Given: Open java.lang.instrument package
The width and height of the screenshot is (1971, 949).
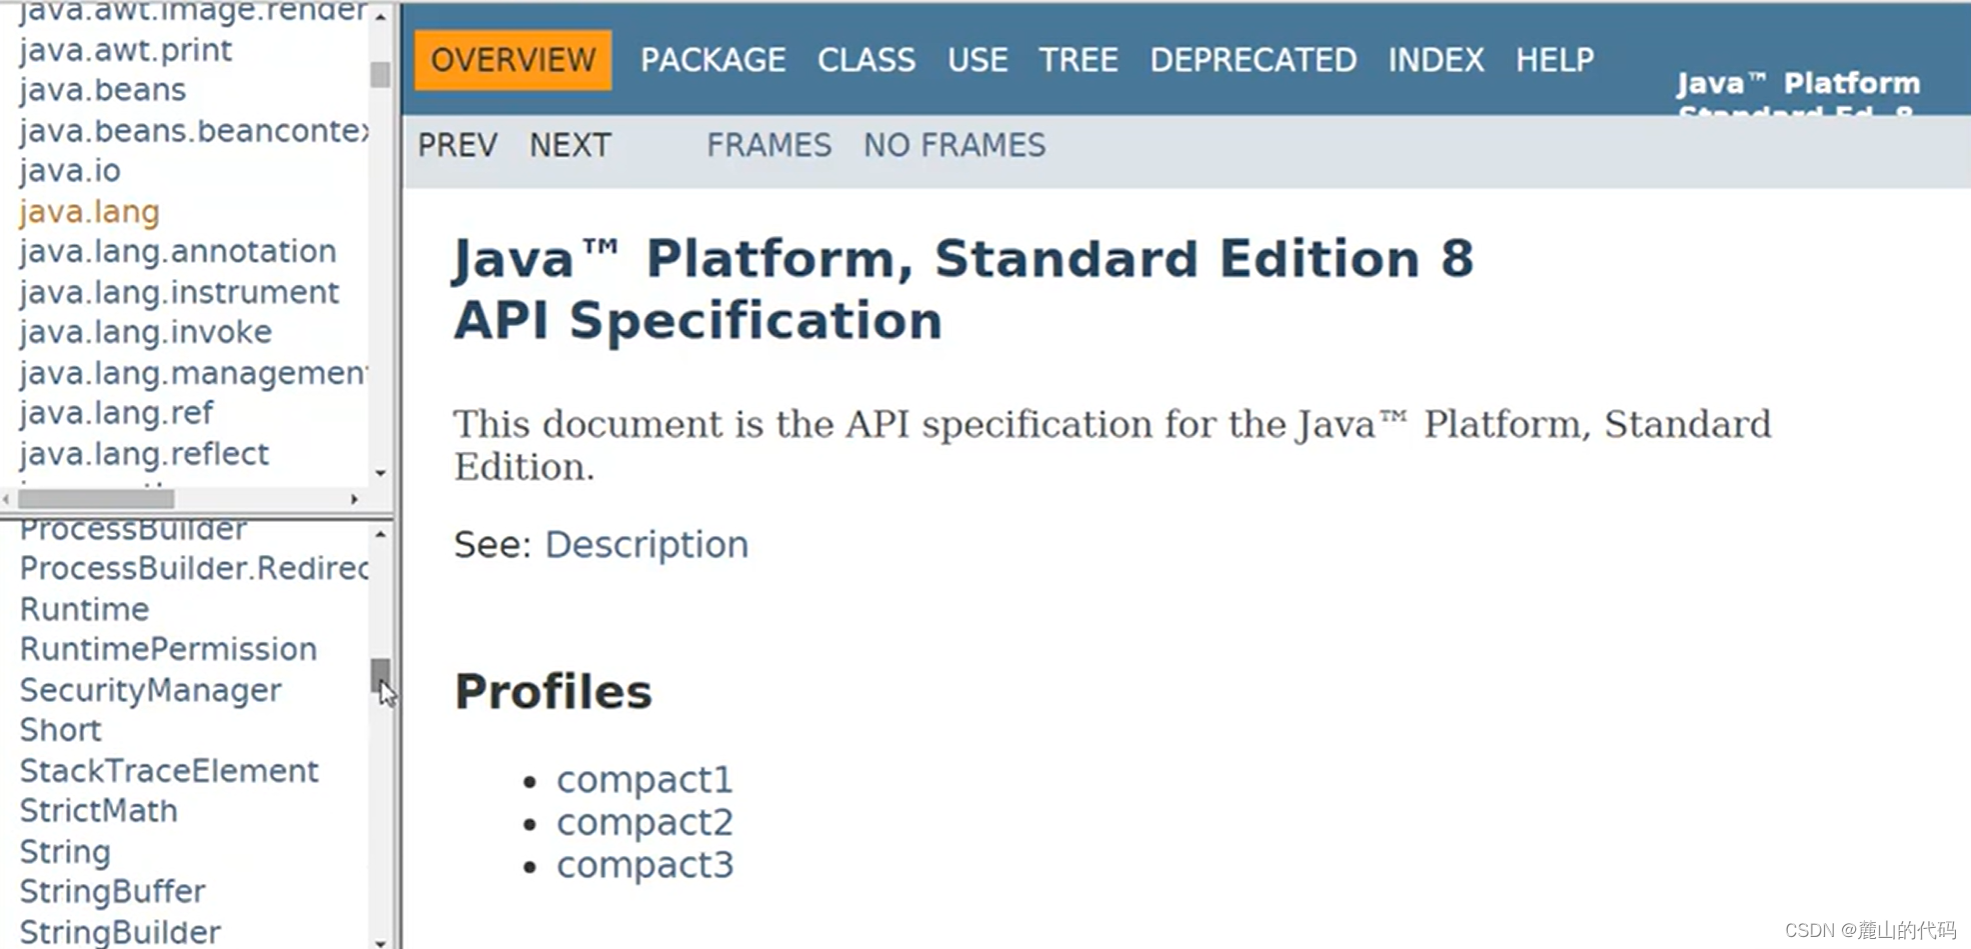Looking at the screenshot, I should [179, 292].
